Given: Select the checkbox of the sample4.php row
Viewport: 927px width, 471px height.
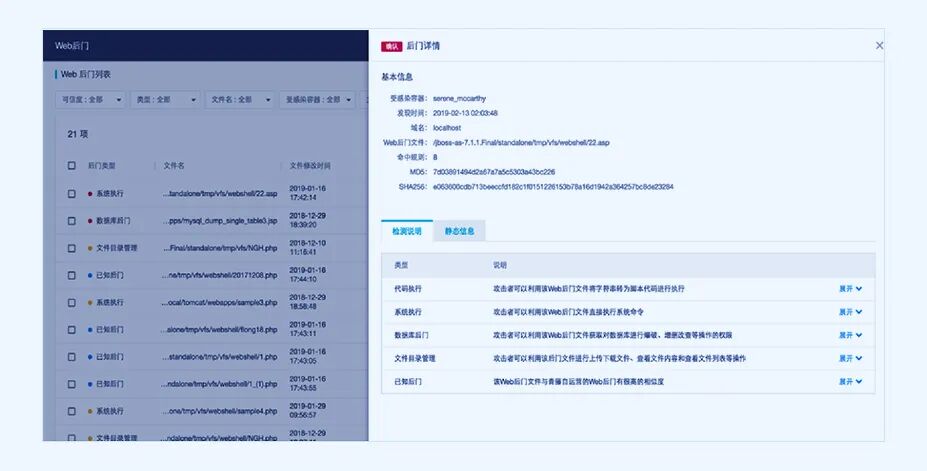Looking at the screenshot, I should point(72,411).
